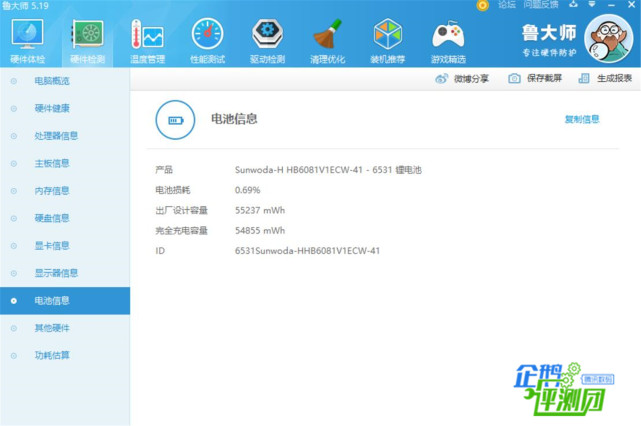This screenshot has width=641, height=426.
Task: Open the title bar main menu dropdown
Action: (592, 4)
